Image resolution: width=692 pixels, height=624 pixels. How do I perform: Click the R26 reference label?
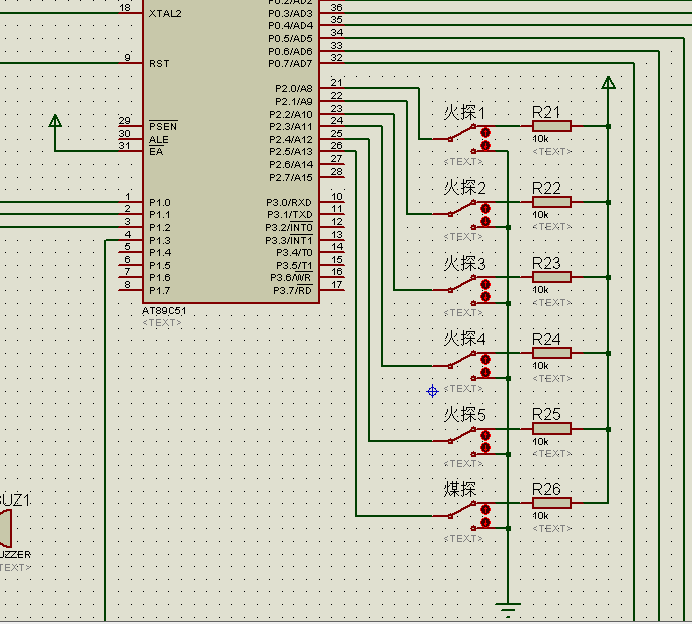pyautogui.click(x=546, y=489)
